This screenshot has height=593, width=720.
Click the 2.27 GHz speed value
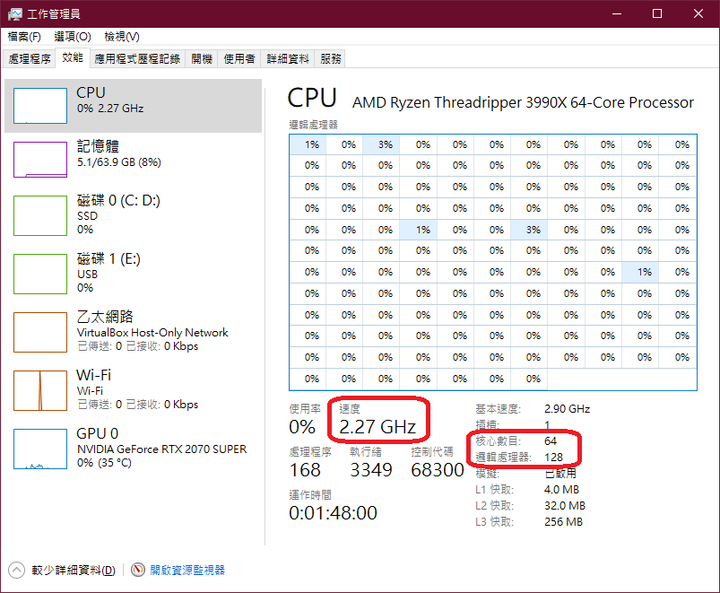point(377,427)
